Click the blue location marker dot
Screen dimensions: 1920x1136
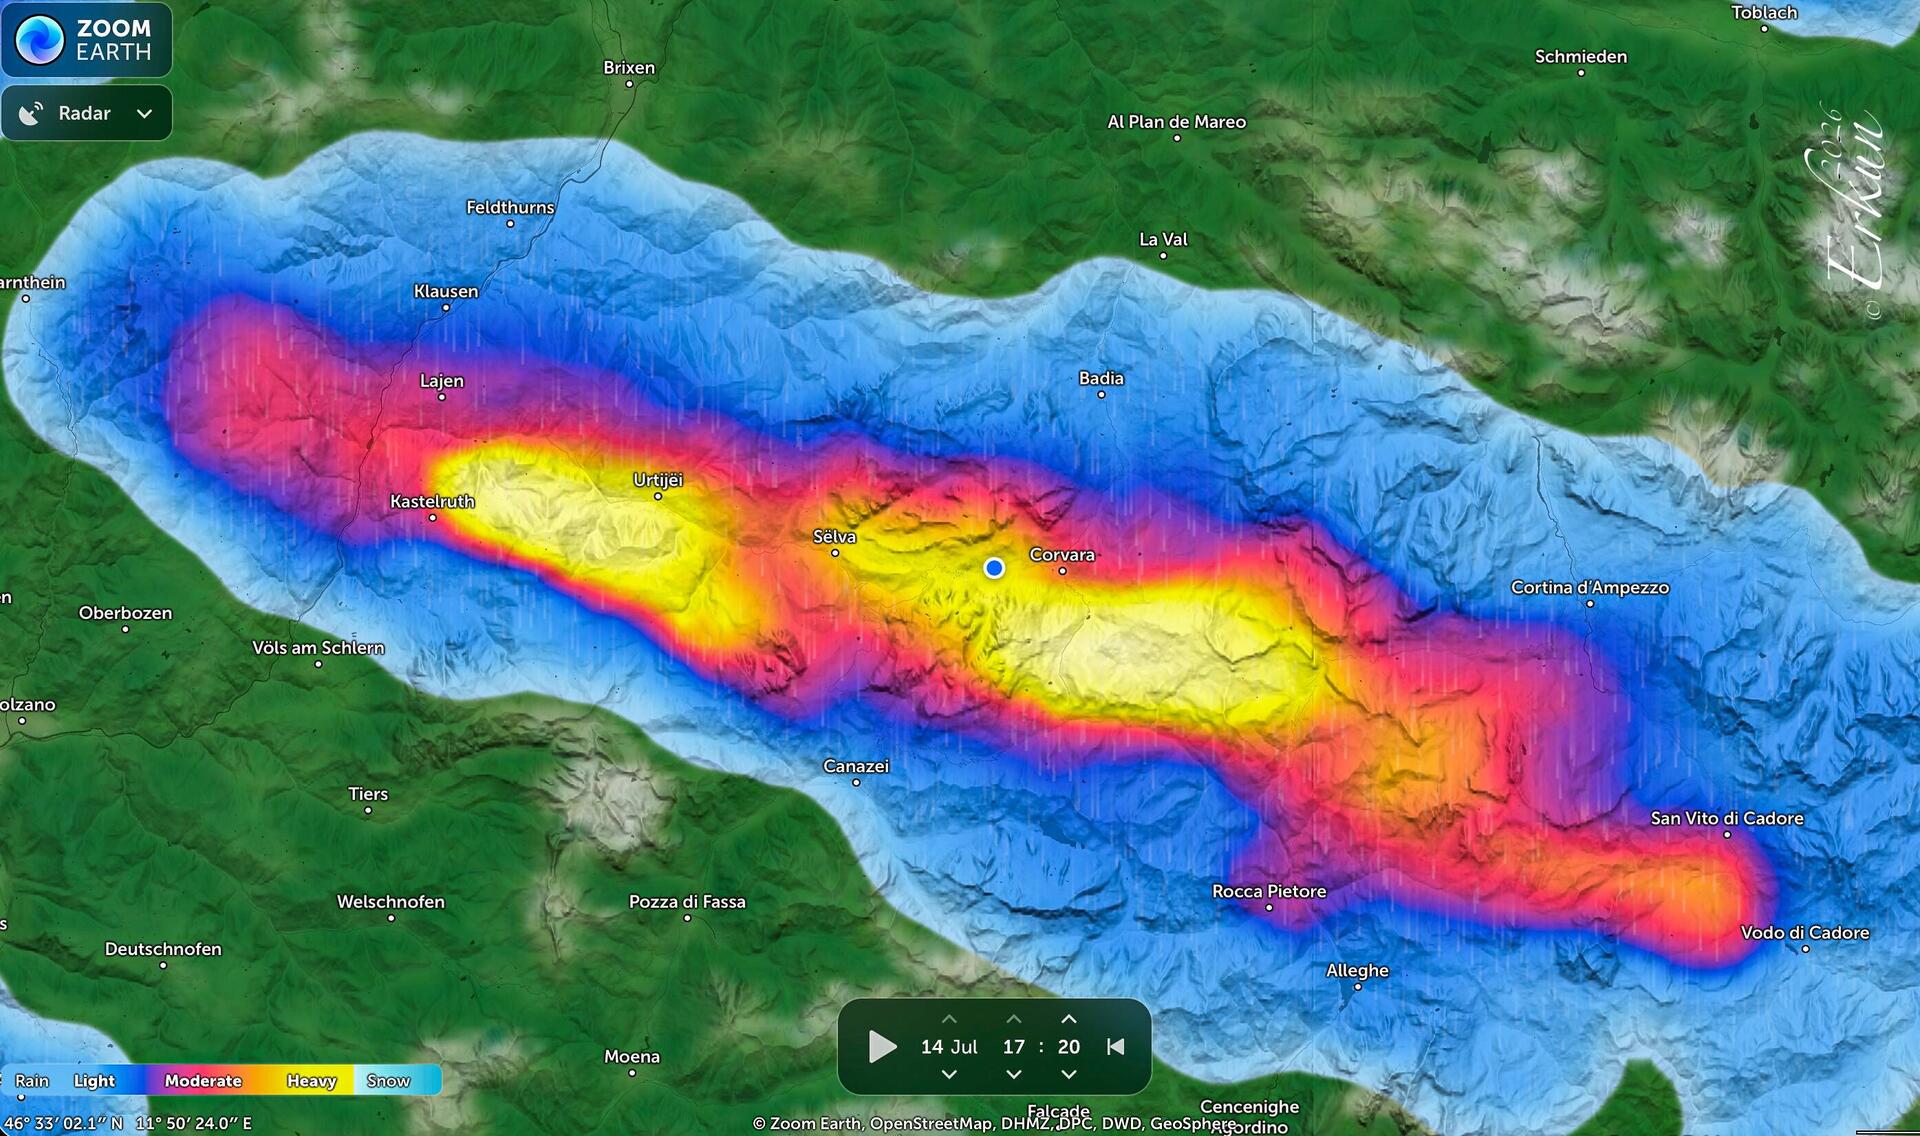994,568
